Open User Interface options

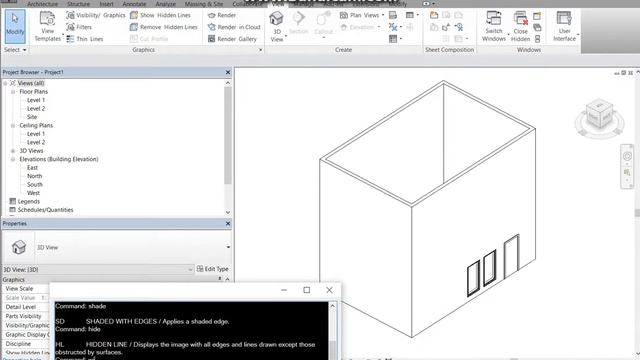pos(564,27)
